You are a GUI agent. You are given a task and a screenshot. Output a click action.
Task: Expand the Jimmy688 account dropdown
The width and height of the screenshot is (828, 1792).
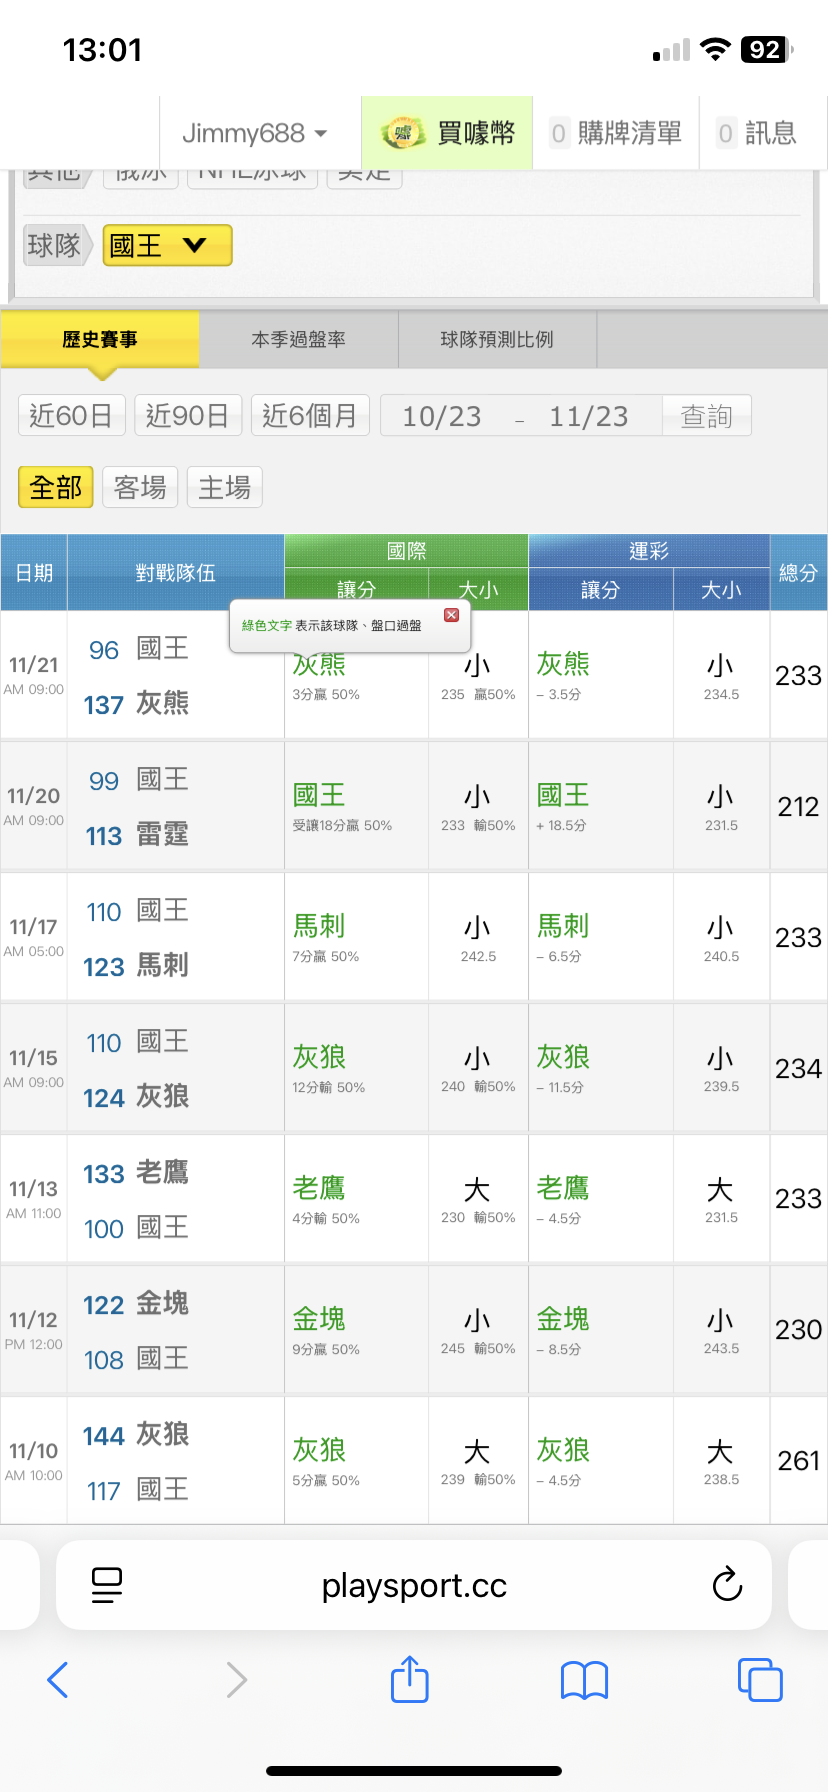(x=254, y=133)
